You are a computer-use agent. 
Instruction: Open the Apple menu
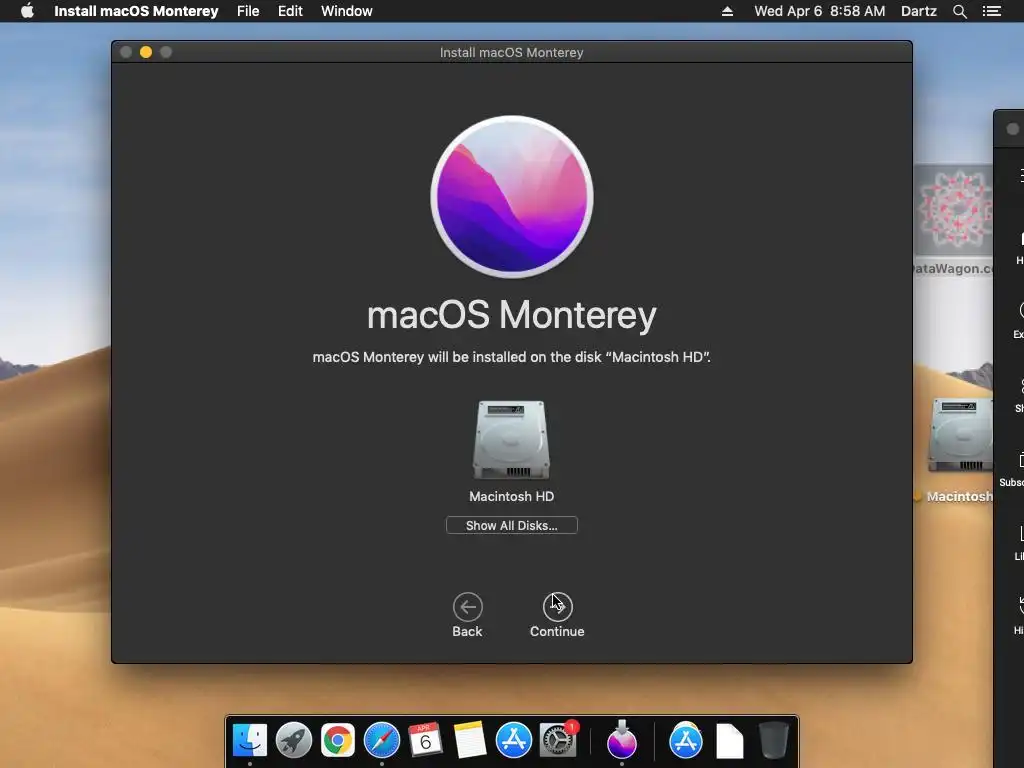click(x=27, y=11)
